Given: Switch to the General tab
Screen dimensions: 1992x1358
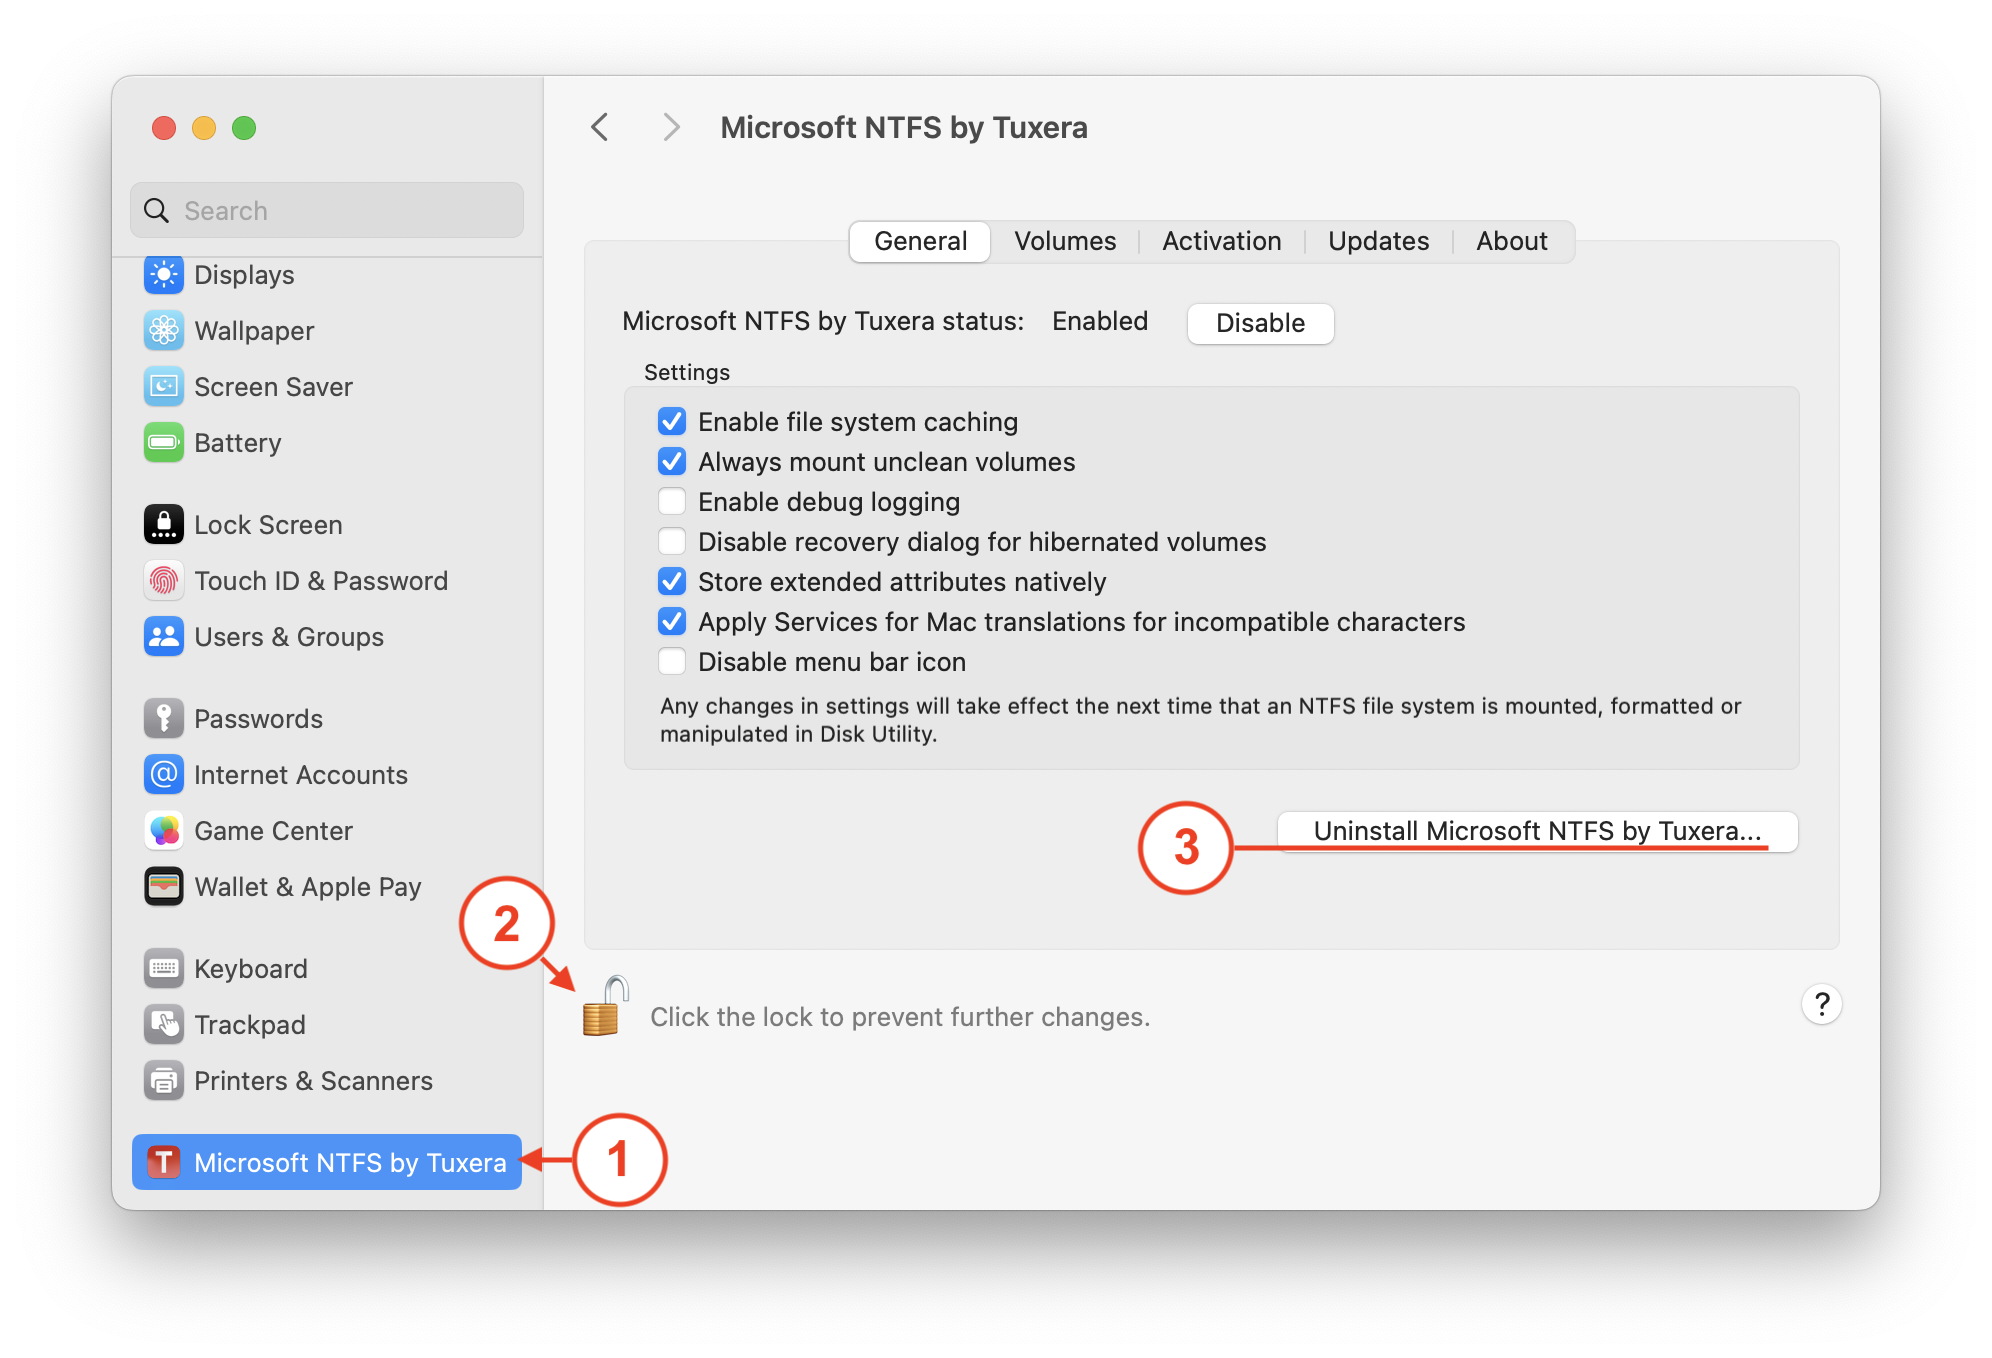Looking at the screenshot, I should pos(920,242).
